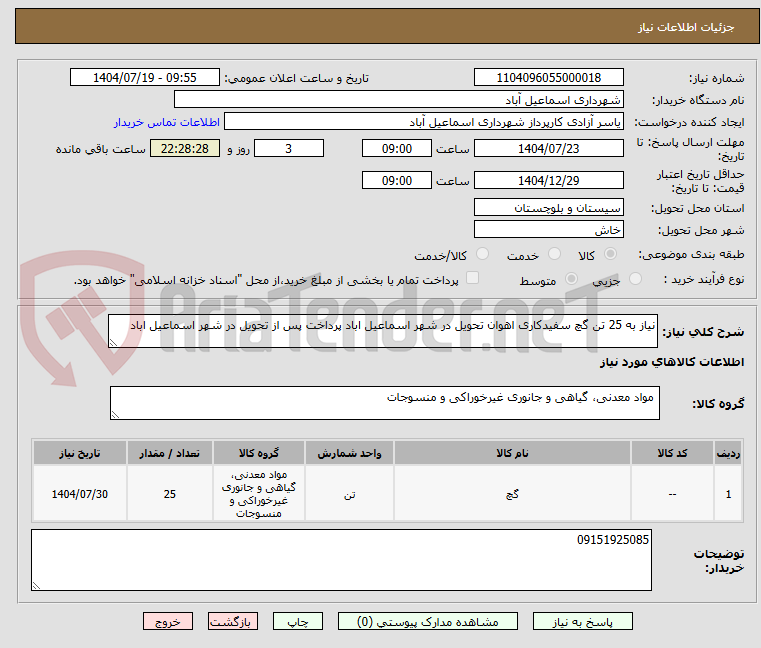Viewport: 761px width, 648px height.
Task: Click the گروه کالا table column header
Action: coord(259,453)
